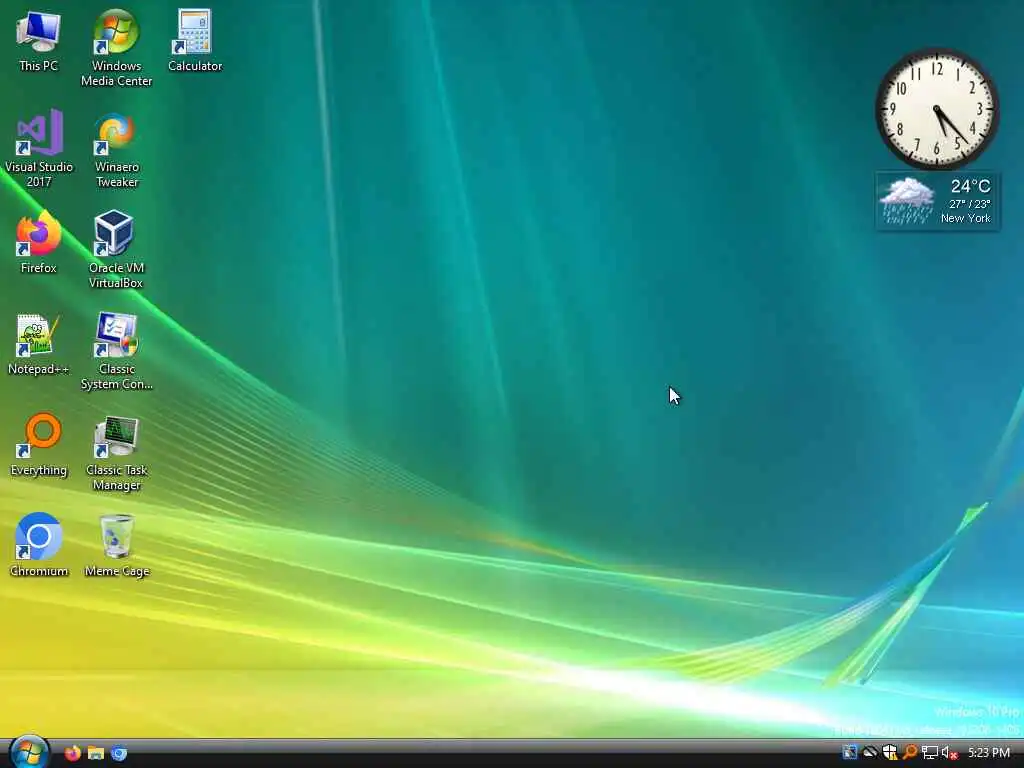Click the 5:23 PM taskbar clock
This screenshot has width=1024, height=768.
989,752
